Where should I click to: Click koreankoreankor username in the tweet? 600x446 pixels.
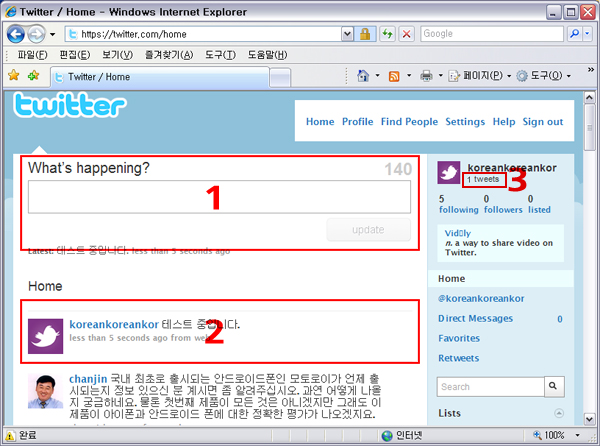pyautogui.click(x=114, y=324)
